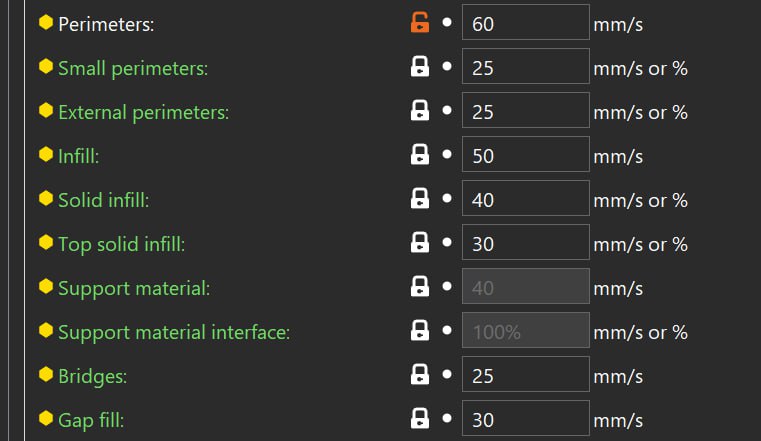Click the lock icon for Top solid infill
The height and width of the screenshot is (441, 761).
pyautogui.click(x=420, y=243)
